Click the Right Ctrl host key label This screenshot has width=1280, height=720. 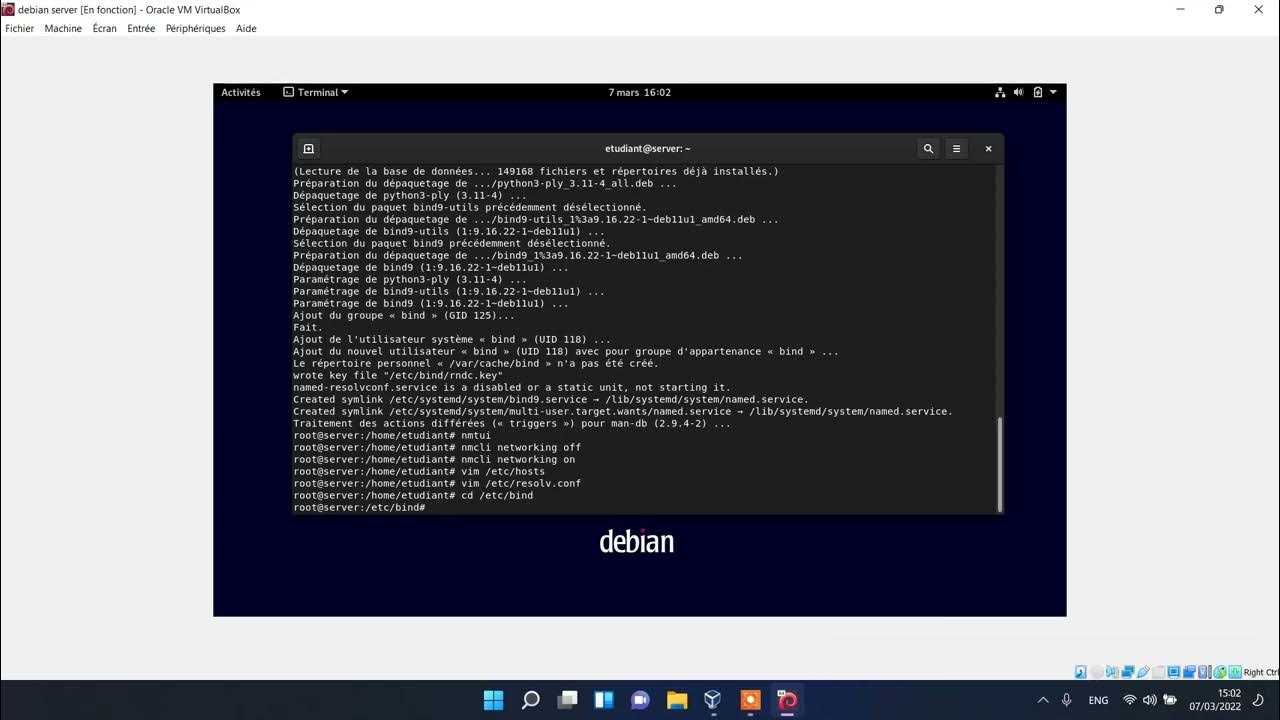pos(1262,672)
